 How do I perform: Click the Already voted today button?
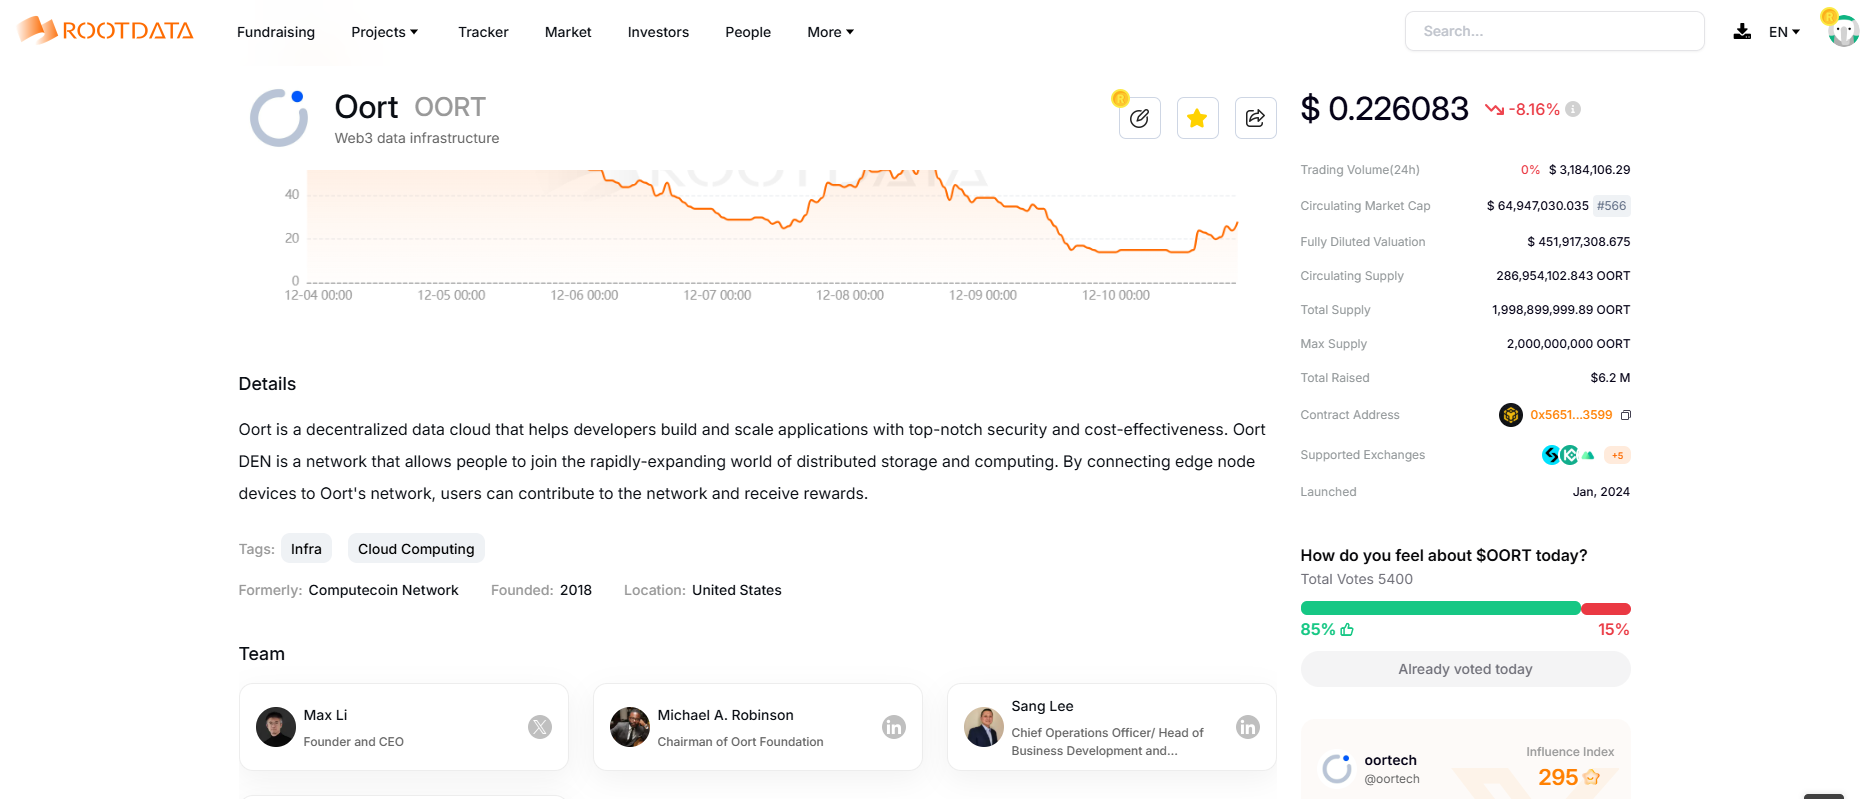coord(1465,669)
